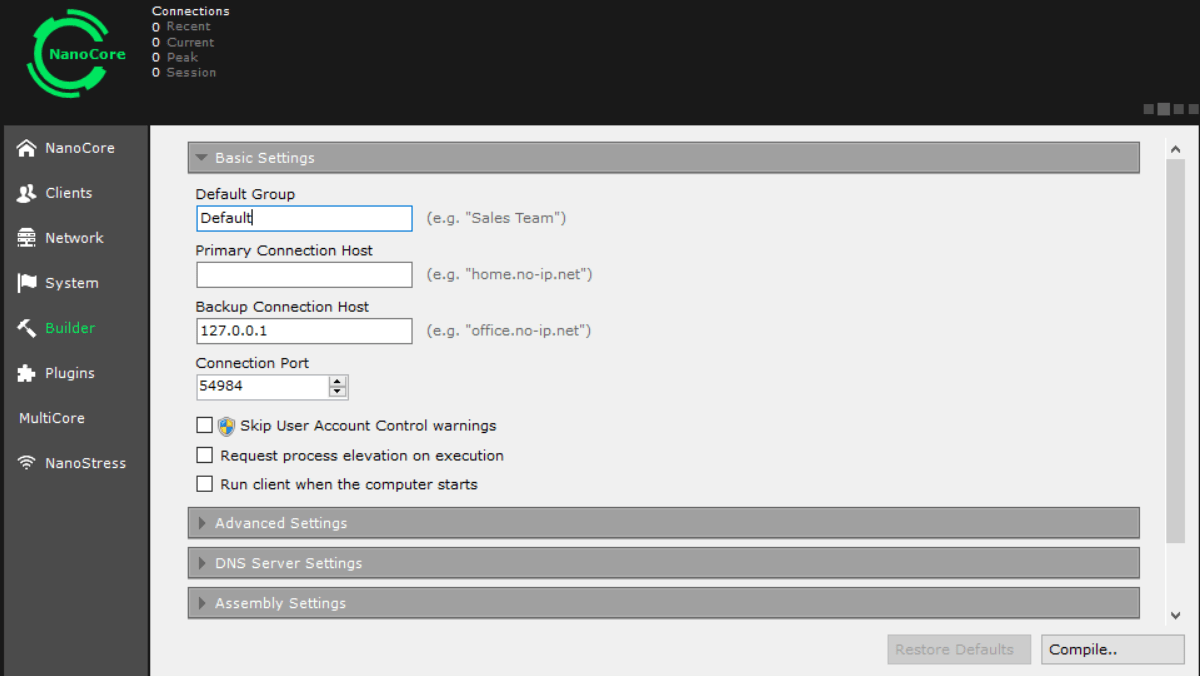Click the Peak connections counter
This screenshot has width=1200, height=676.
(x=175, y=57)
